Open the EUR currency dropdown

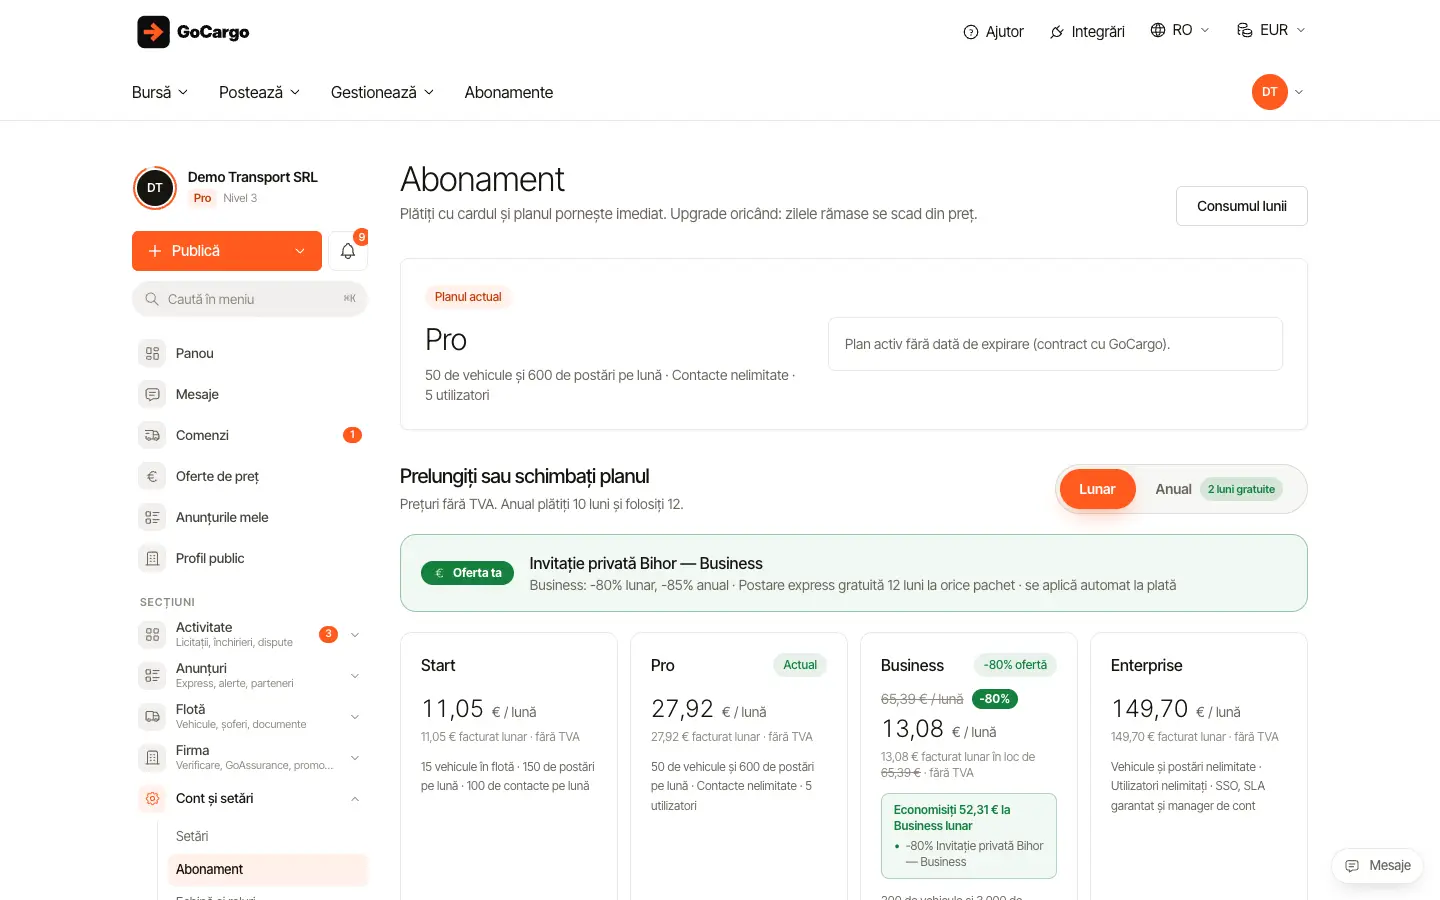coord(1271,30)
